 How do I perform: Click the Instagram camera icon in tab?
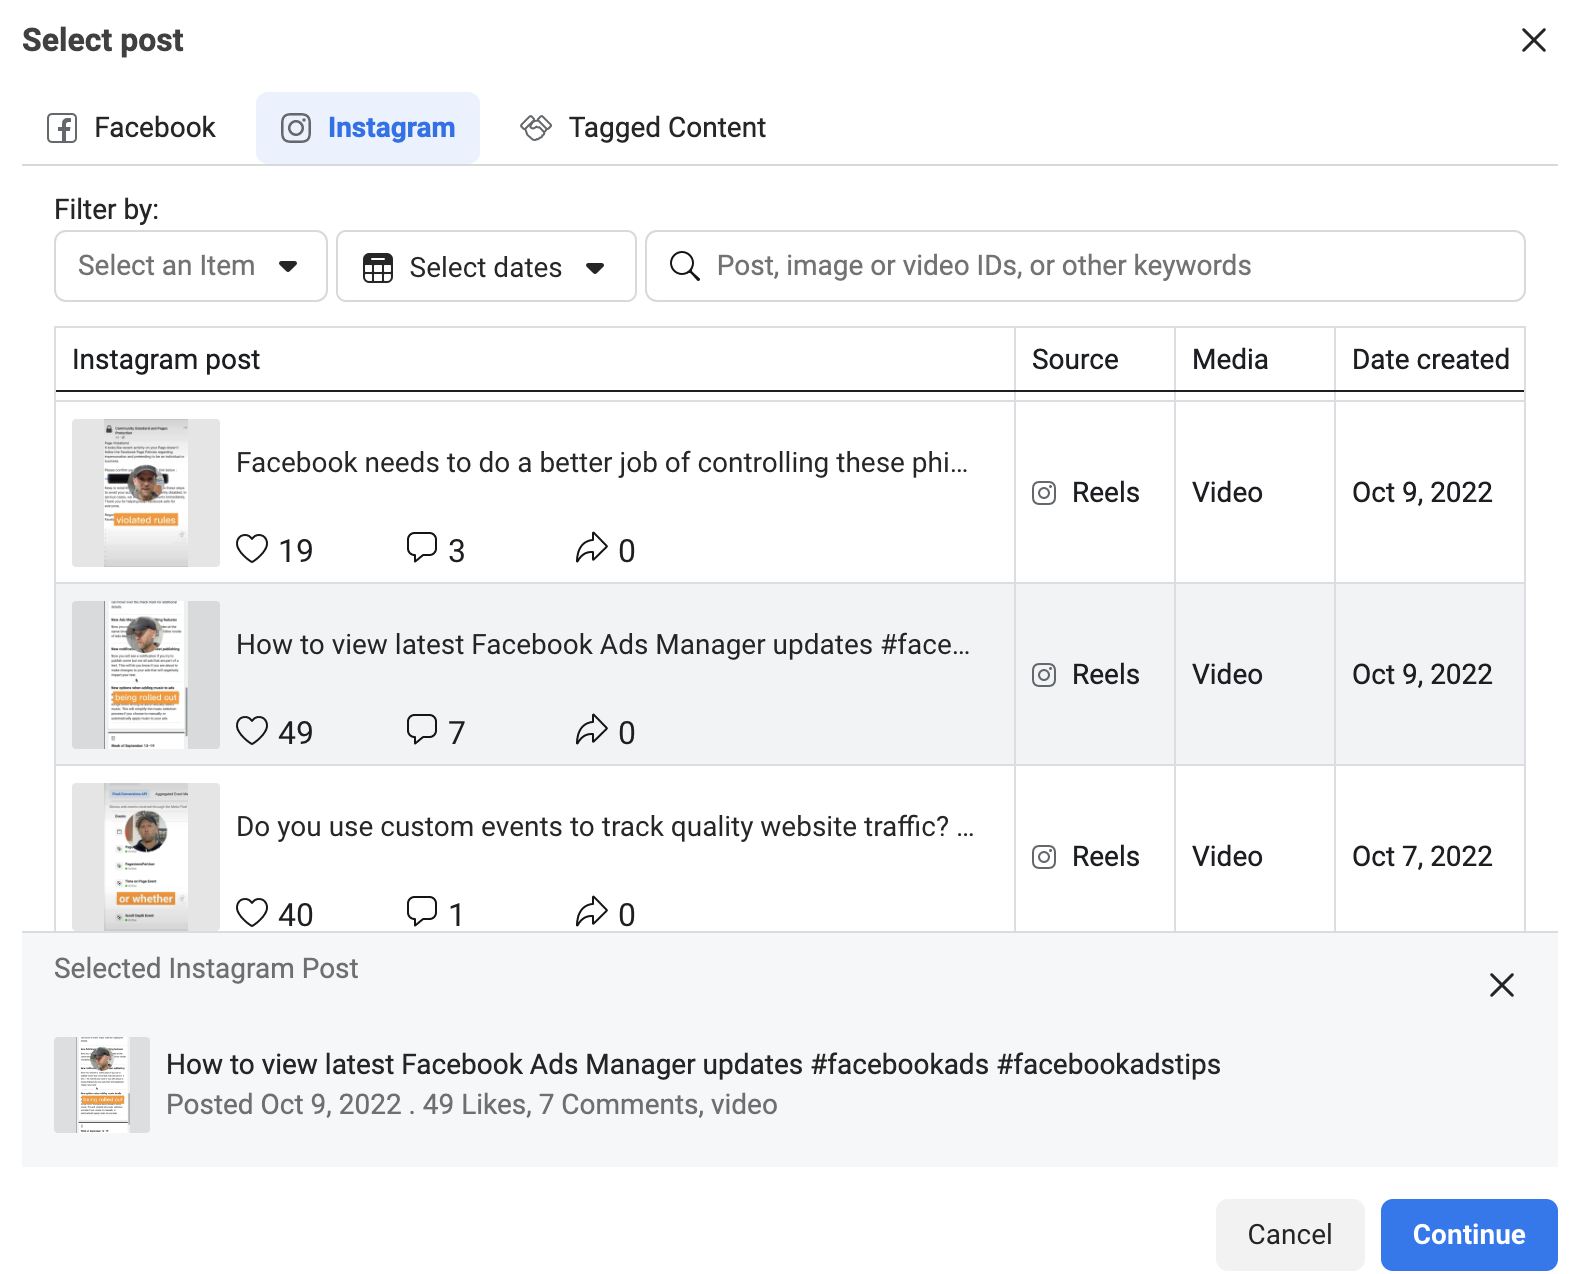pos(296,128)
